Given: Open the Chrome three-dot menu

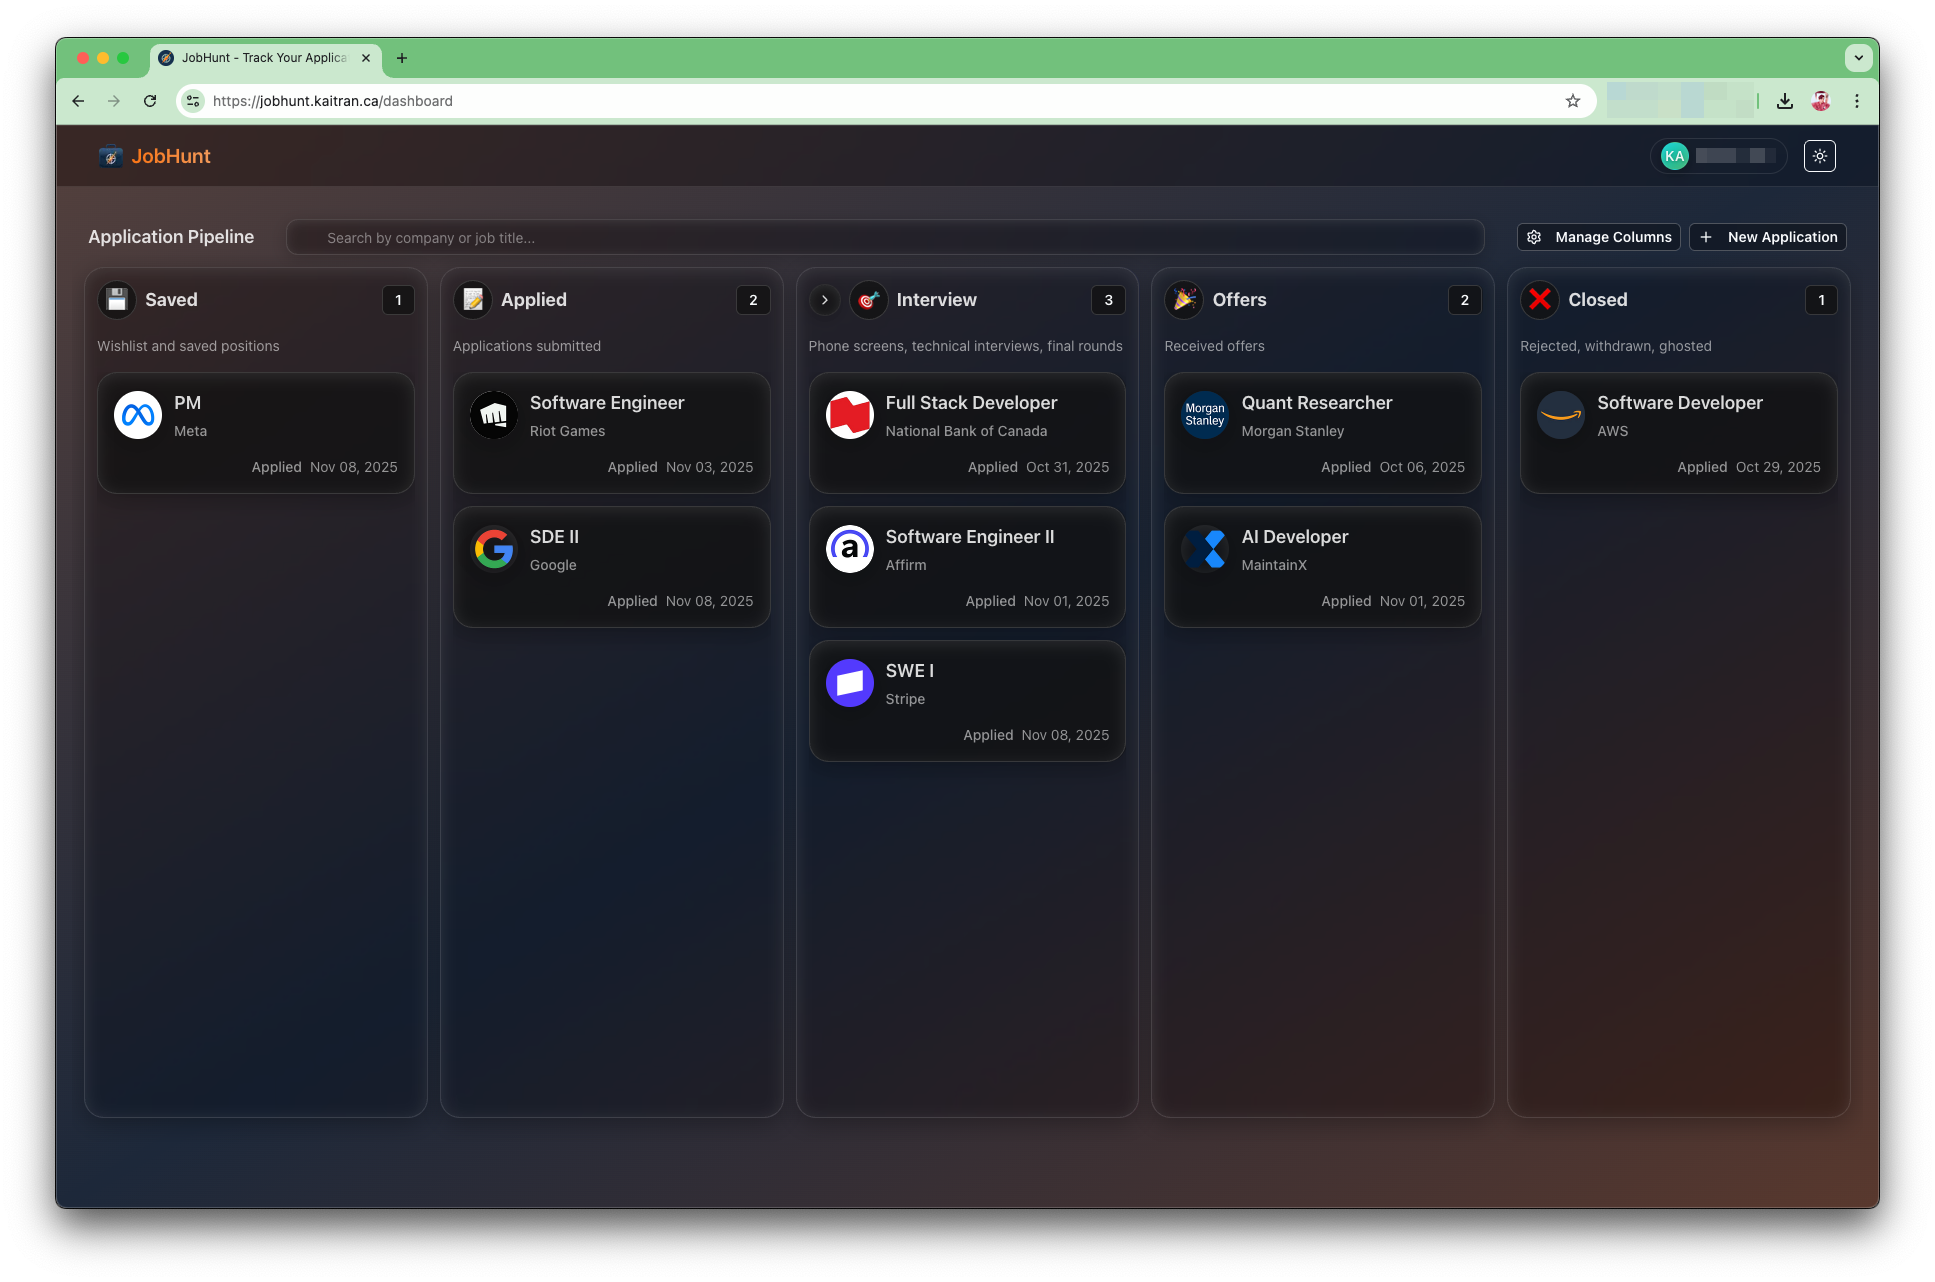Looking at the screenshot, I should click(1858, 101).
